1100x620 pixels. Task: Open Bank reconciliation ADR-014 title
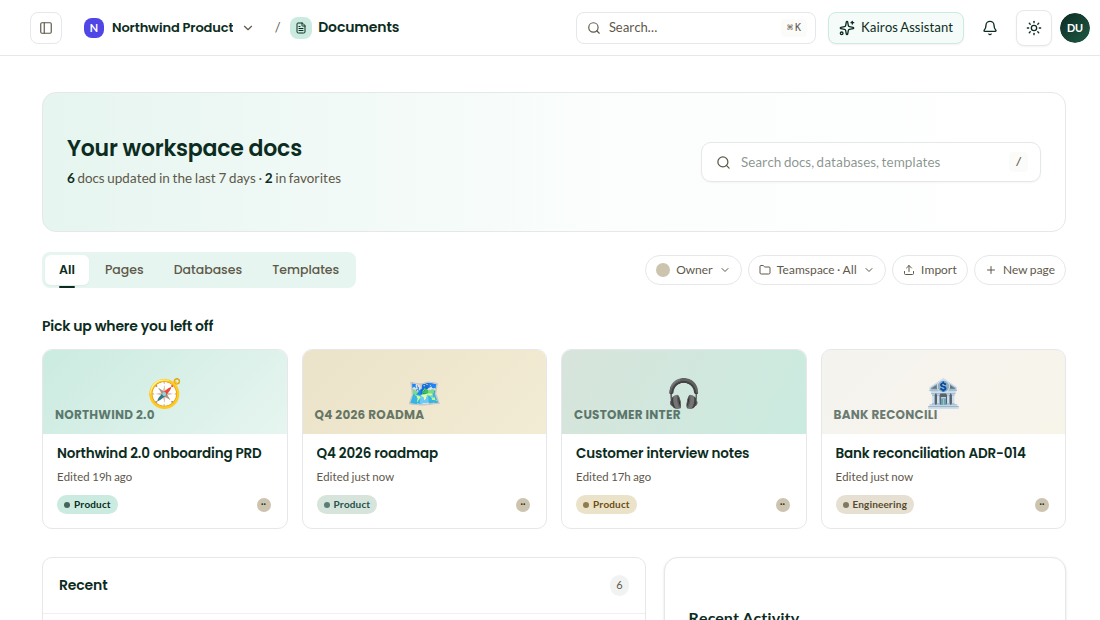pyautogui.click(x=930, y=453)
